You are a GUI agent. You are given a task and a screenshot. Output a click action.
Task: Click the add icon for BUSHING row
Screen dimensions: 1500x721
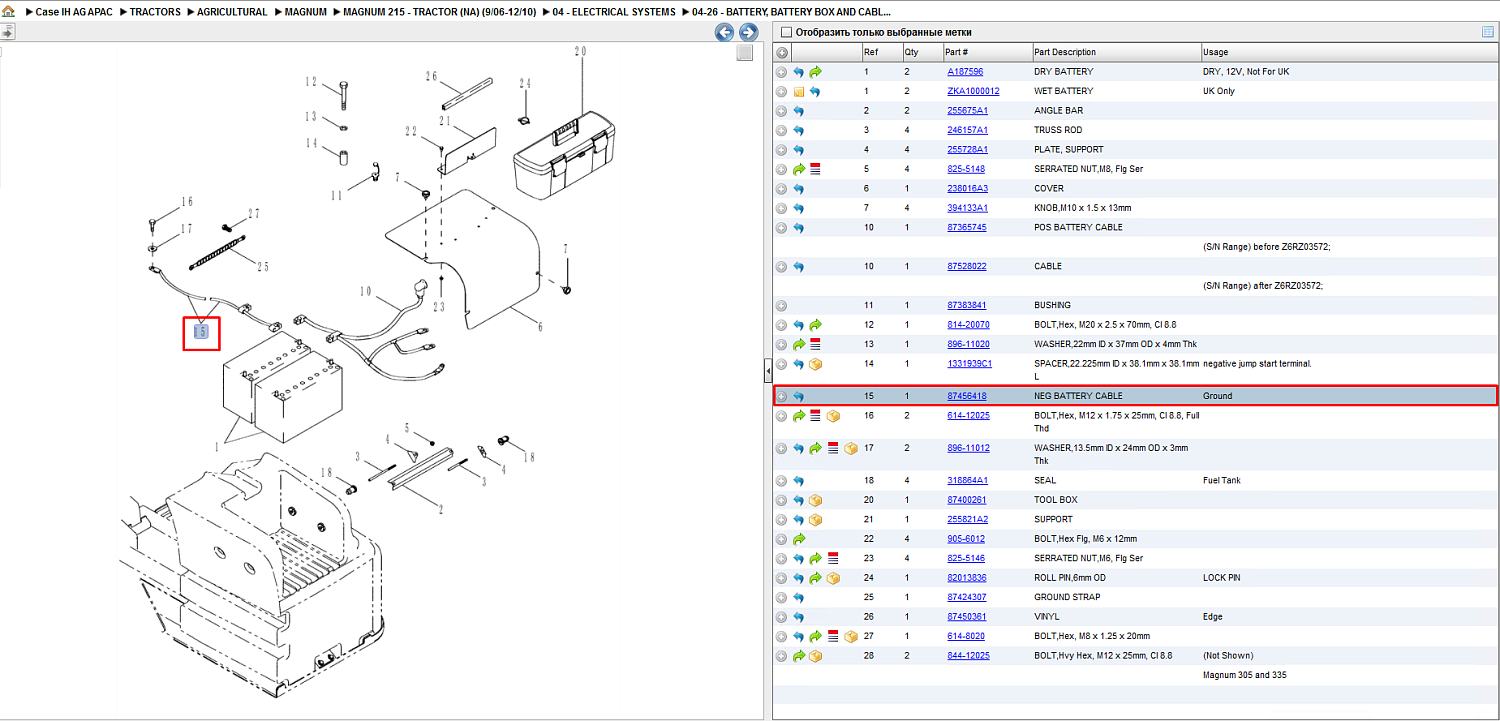point(782,306)
